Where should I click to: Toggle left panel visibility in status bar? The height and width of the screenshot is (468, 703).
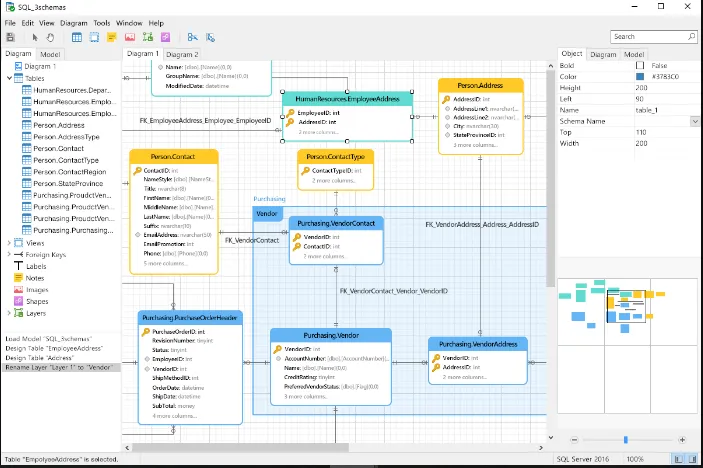pyautogui.click(x=678, y=459)
